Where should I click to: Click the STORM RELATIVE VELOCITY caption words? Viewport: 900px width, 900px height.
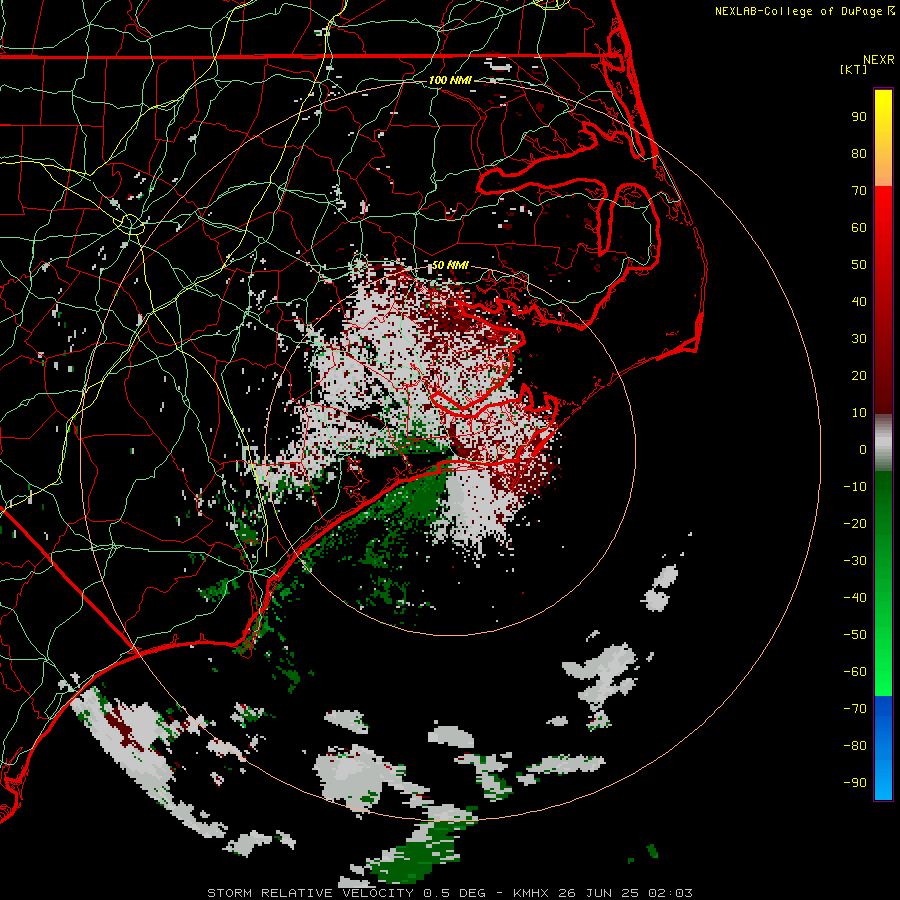coord(310,893)
